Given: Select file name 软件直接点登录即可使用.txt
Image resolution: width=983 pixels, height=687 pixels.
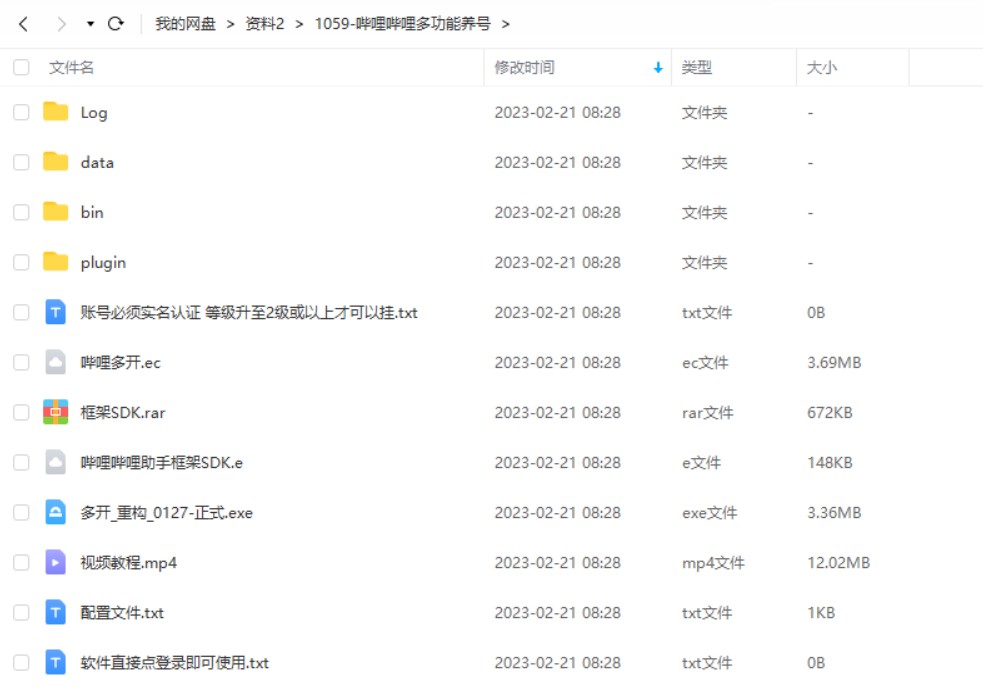Looking at the screenshot, I should [x=174, y=663].
